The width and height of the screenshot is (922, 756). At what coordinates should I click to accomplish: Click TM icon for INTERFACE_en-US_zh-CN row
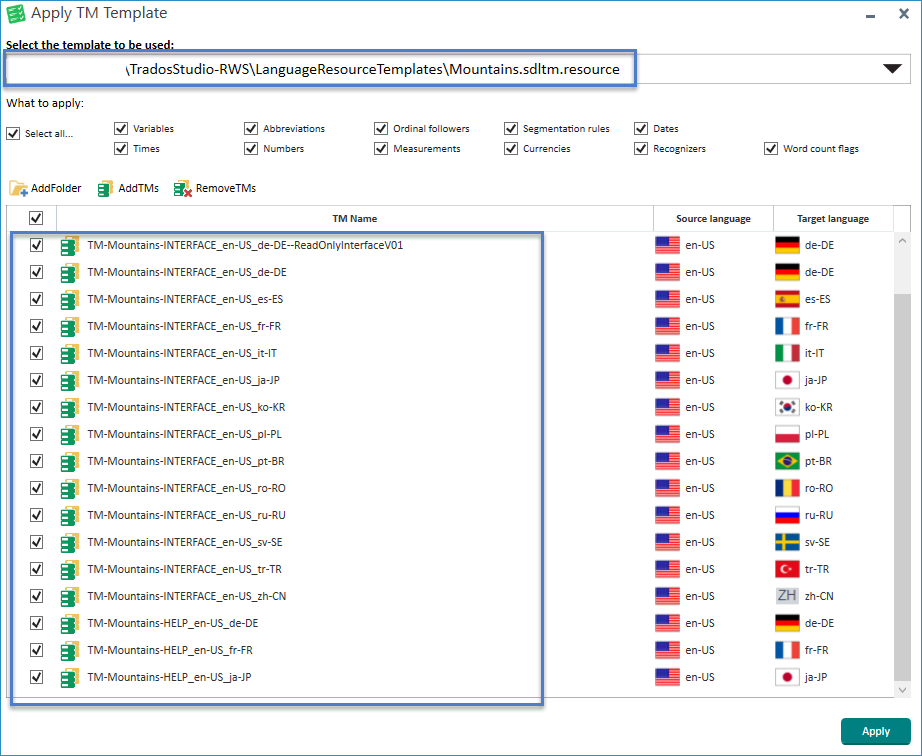click(x=70, y=597)
